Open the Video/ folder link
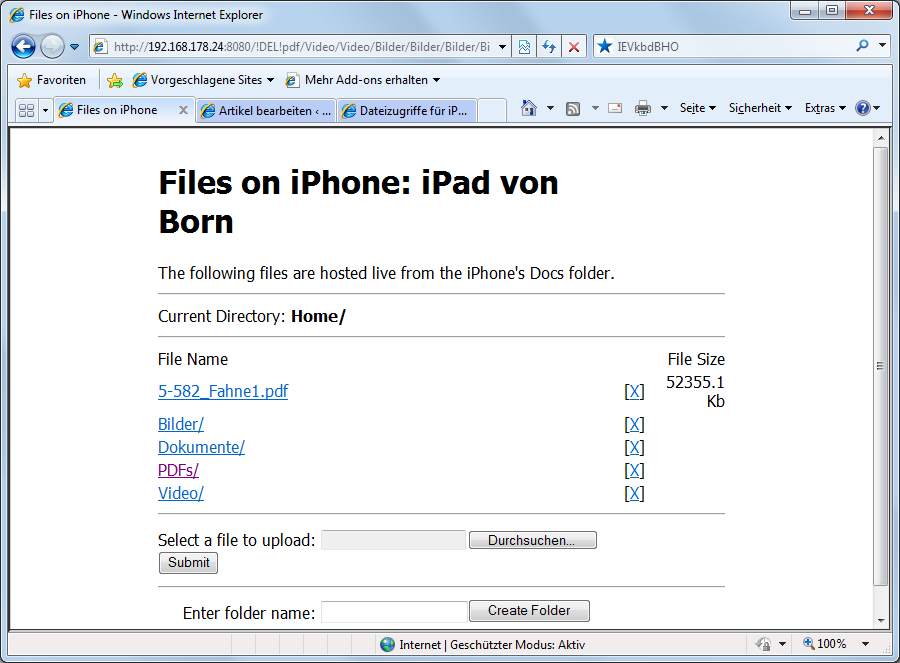Viewport: 900px width, 663px height. coord(181,494)
